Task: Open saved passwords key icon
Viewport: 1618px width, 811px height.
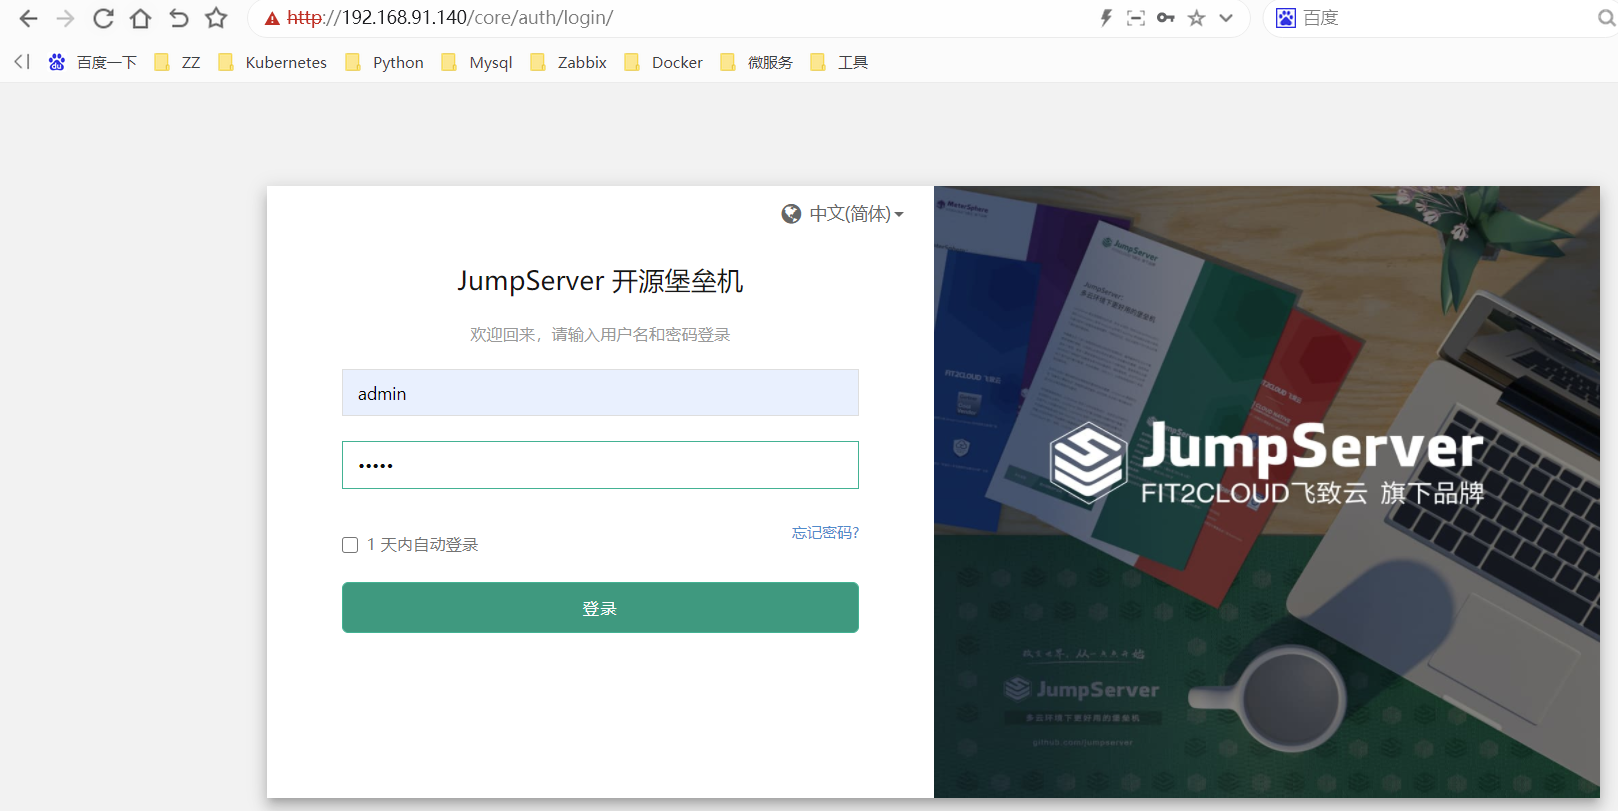Action: tap(1166, 18)
